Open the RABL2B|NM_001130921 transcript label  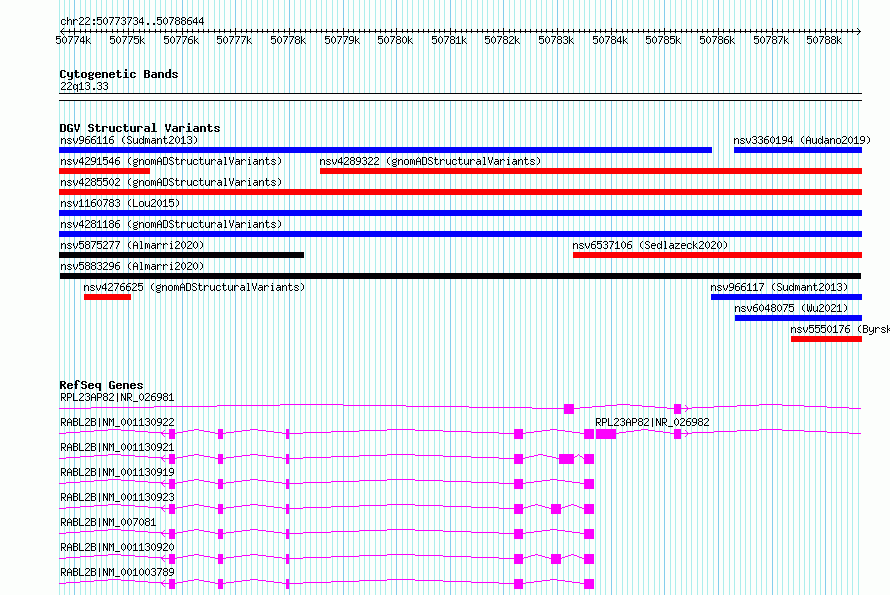117,447
